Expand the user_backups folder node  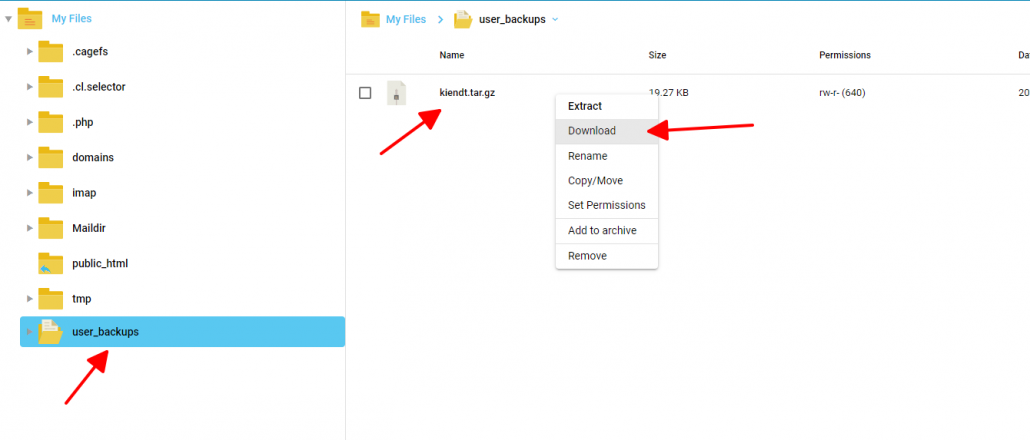(29, 332)
